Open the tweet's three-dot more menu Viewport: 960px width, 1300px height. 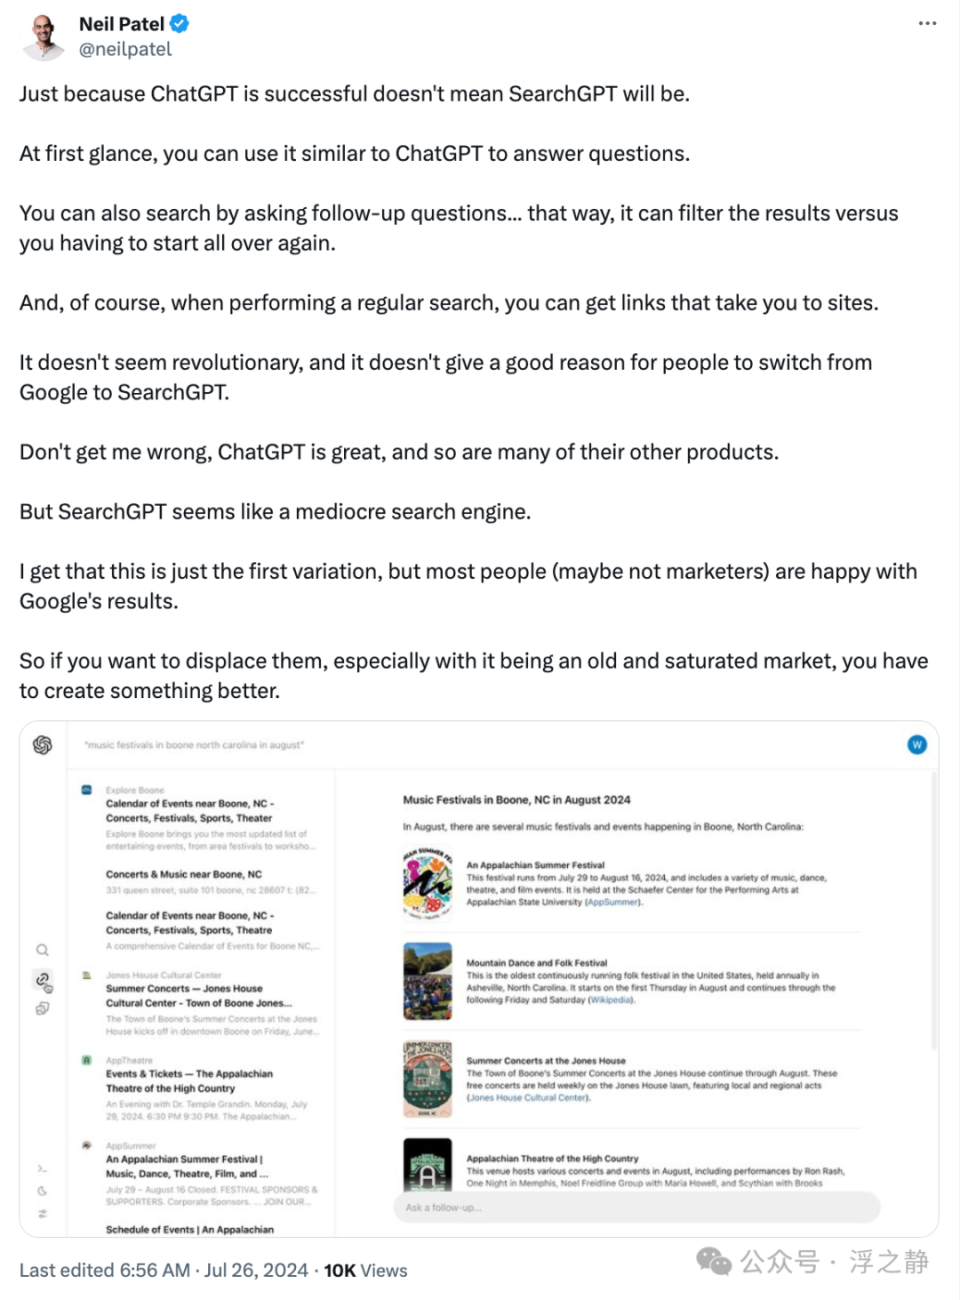(927, 24)
